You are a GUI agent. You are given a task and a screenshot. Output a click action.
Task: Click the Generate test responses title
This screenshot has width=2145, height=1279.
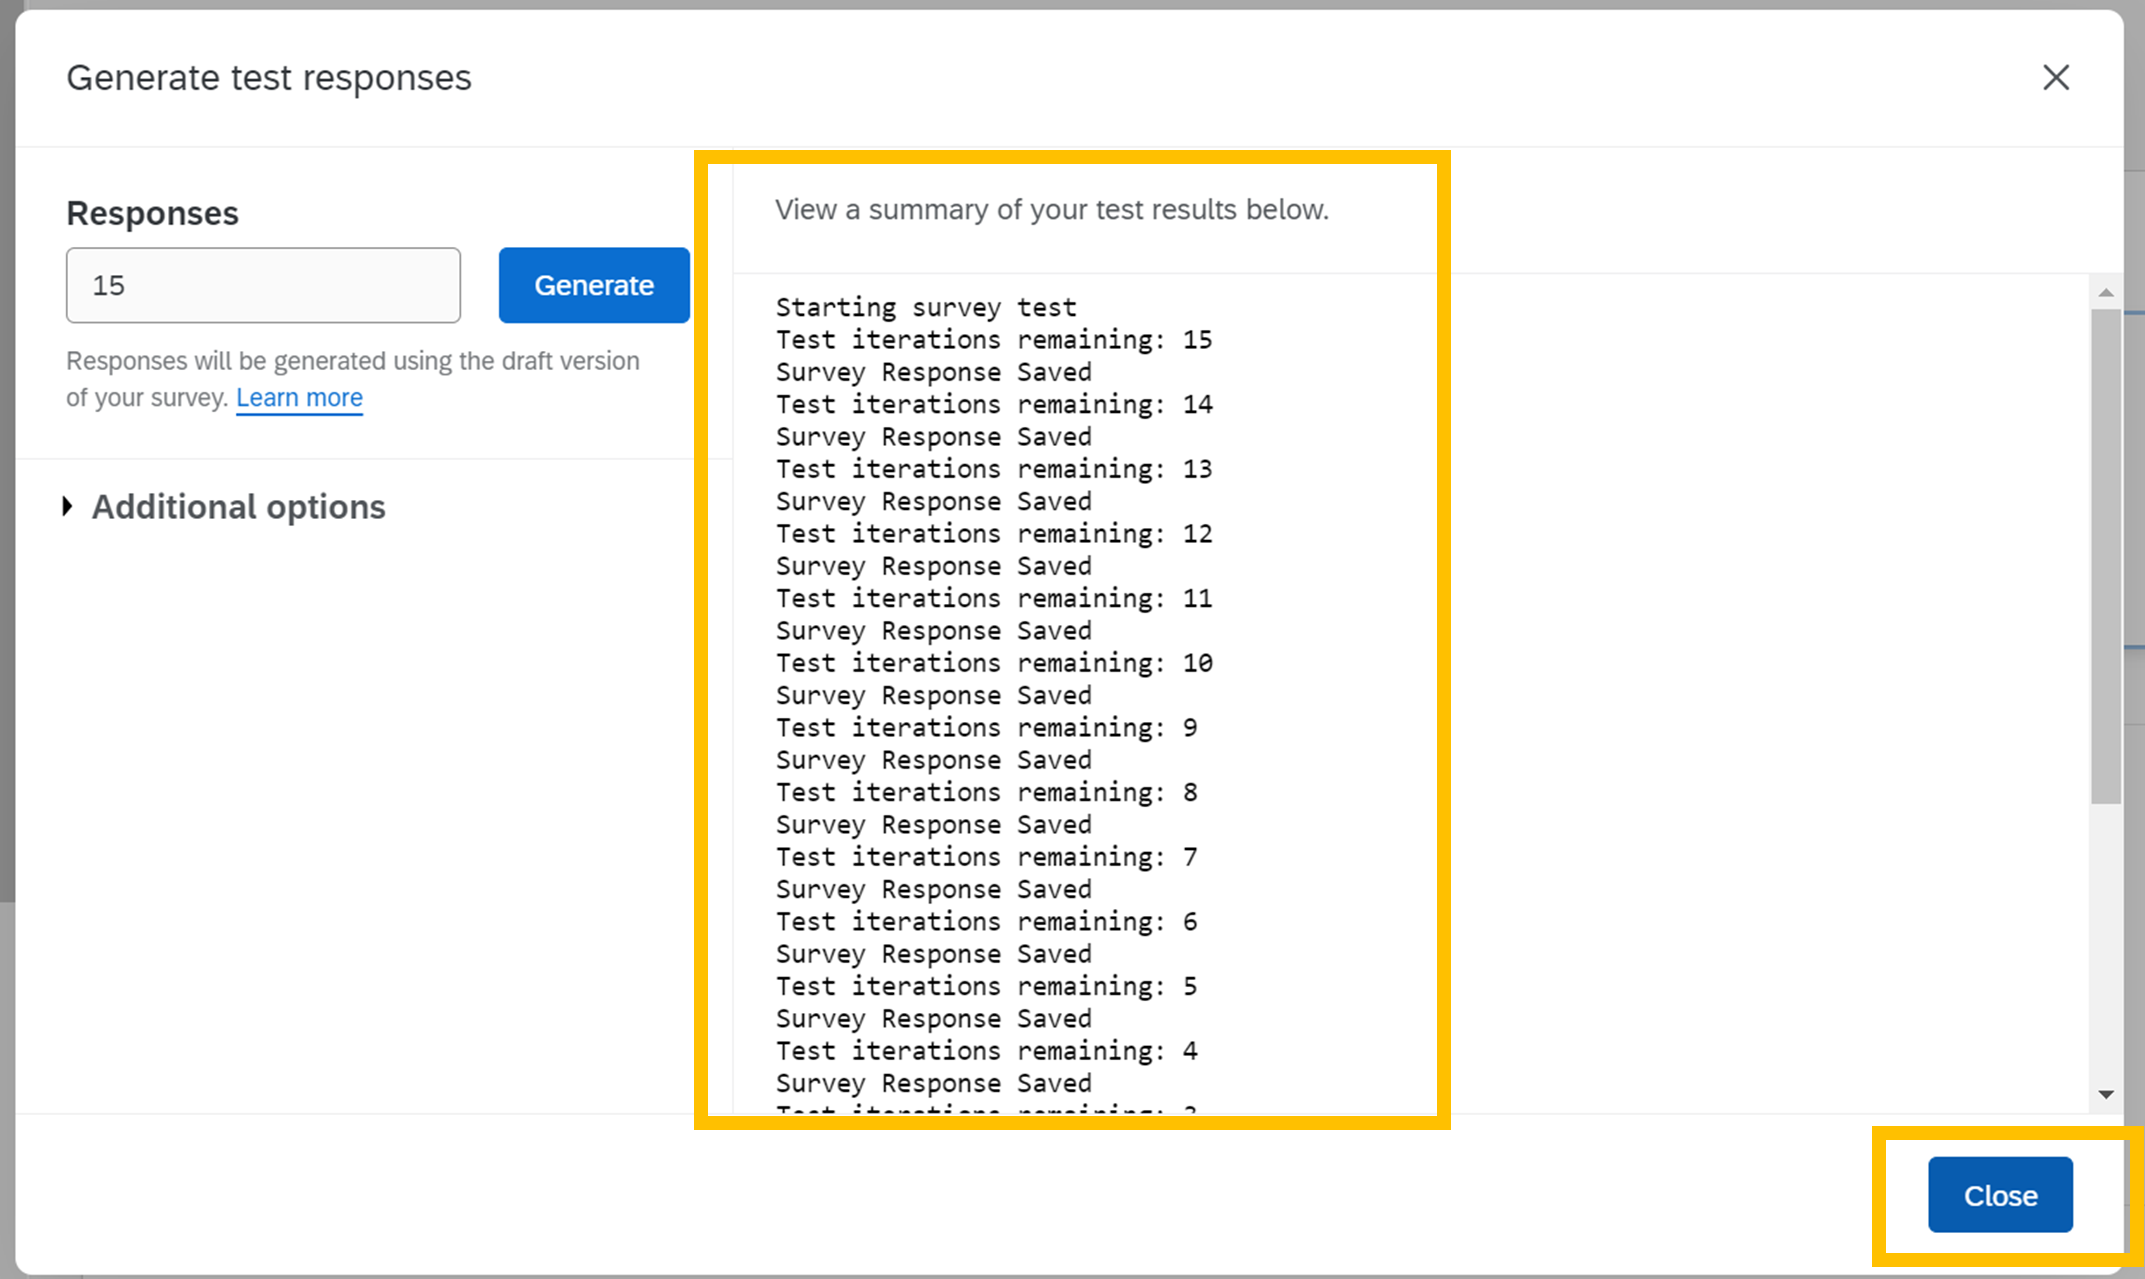pos(268,77)
